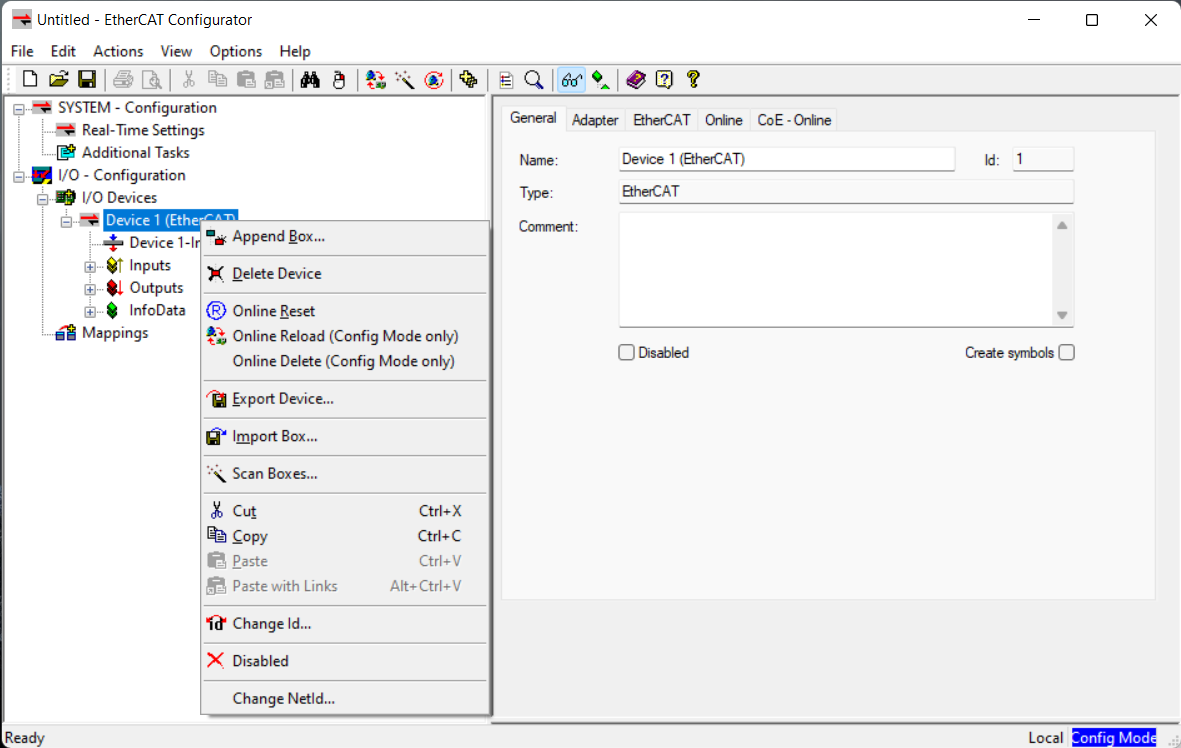Tick the Disabled checkbox in General tab
This screenshot has width=1181, height=748.
(x=626, y=353)
